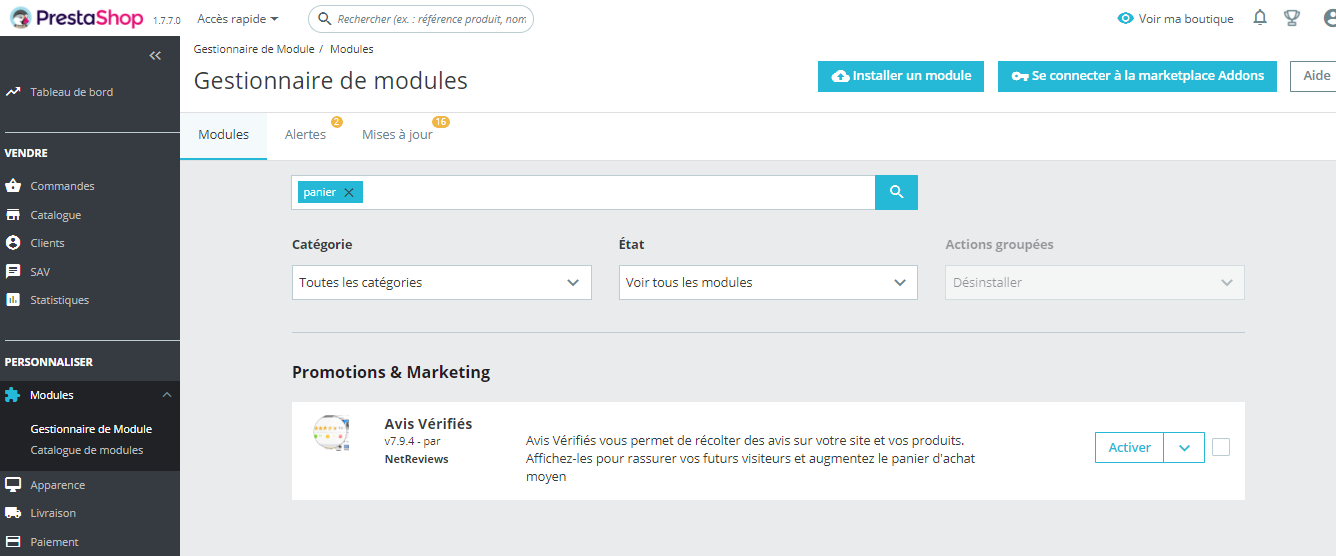
Task: Click the blue module search button
Action: point(896,192)
